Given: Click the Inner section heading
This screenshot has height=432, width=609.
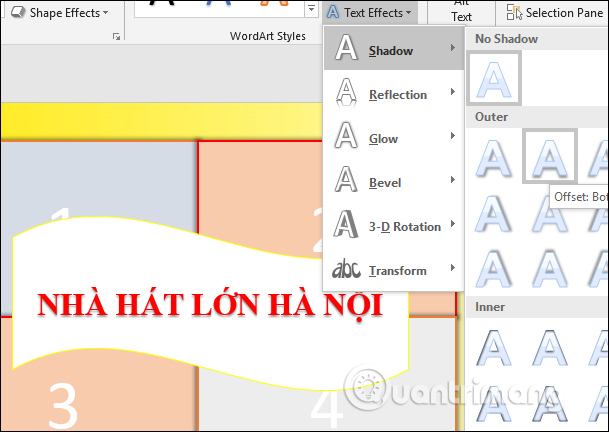Looking at the screenshot, I should 490,307.
